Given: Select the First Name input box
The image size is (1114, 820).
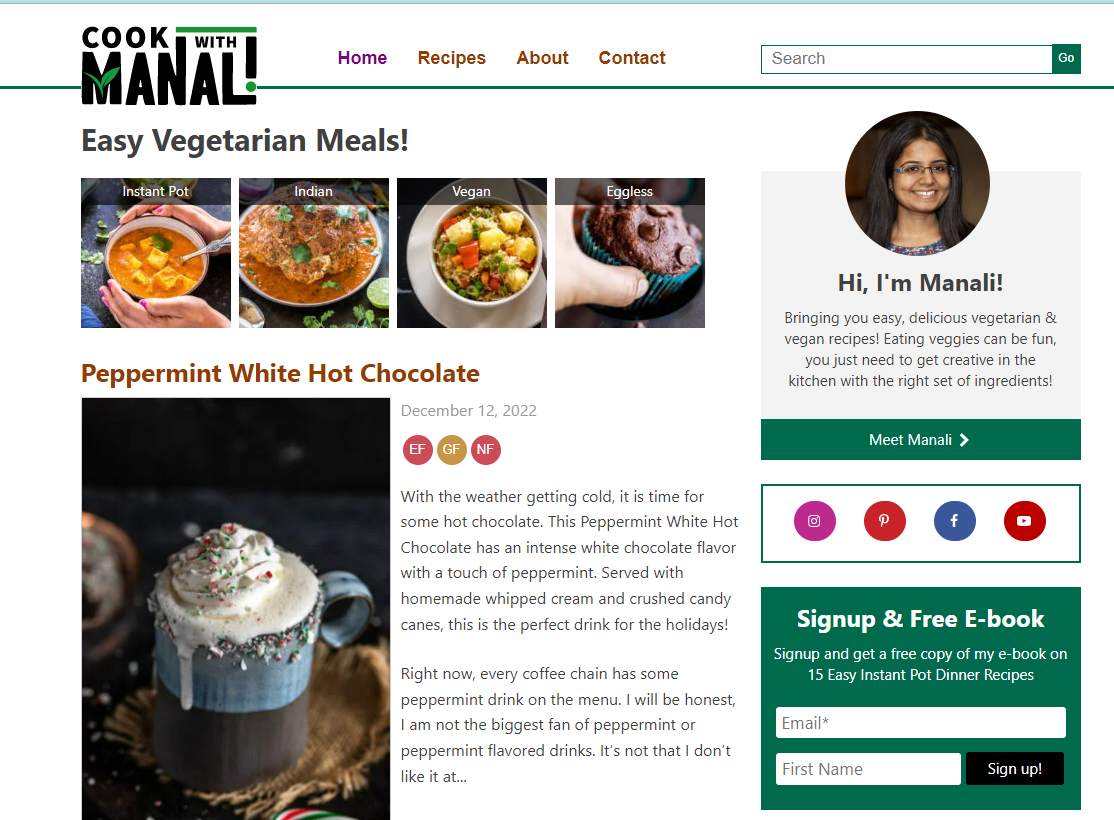Looking at the screenshot, I should tap(868, 769).
